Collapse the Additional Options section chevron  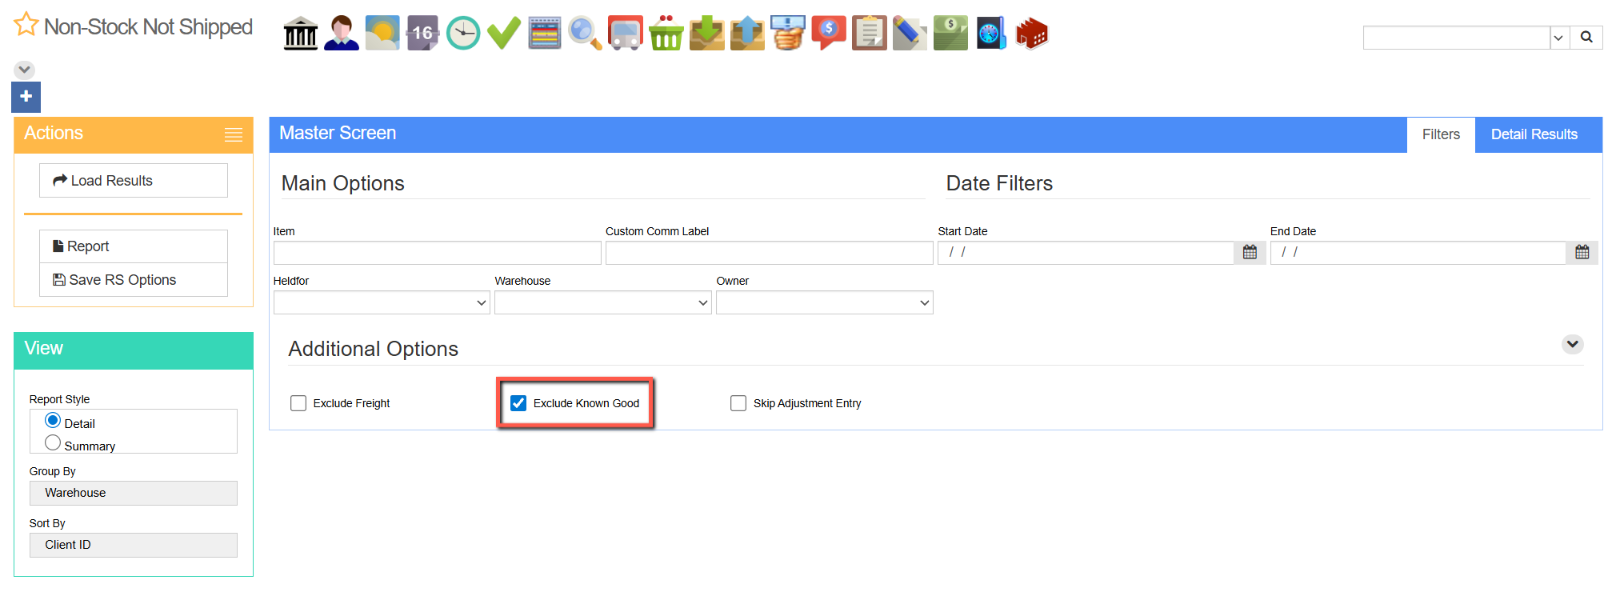(1572, 344)
